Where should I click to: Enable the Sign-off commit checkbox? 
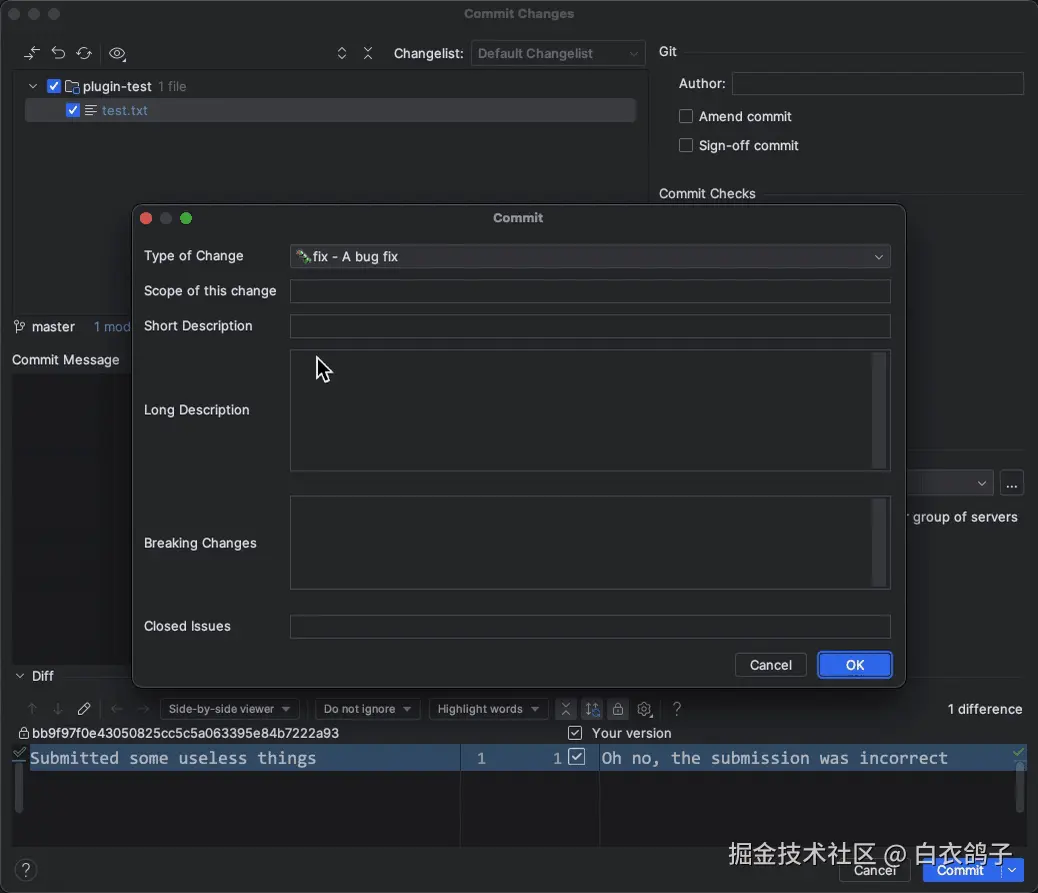point(686,145)
